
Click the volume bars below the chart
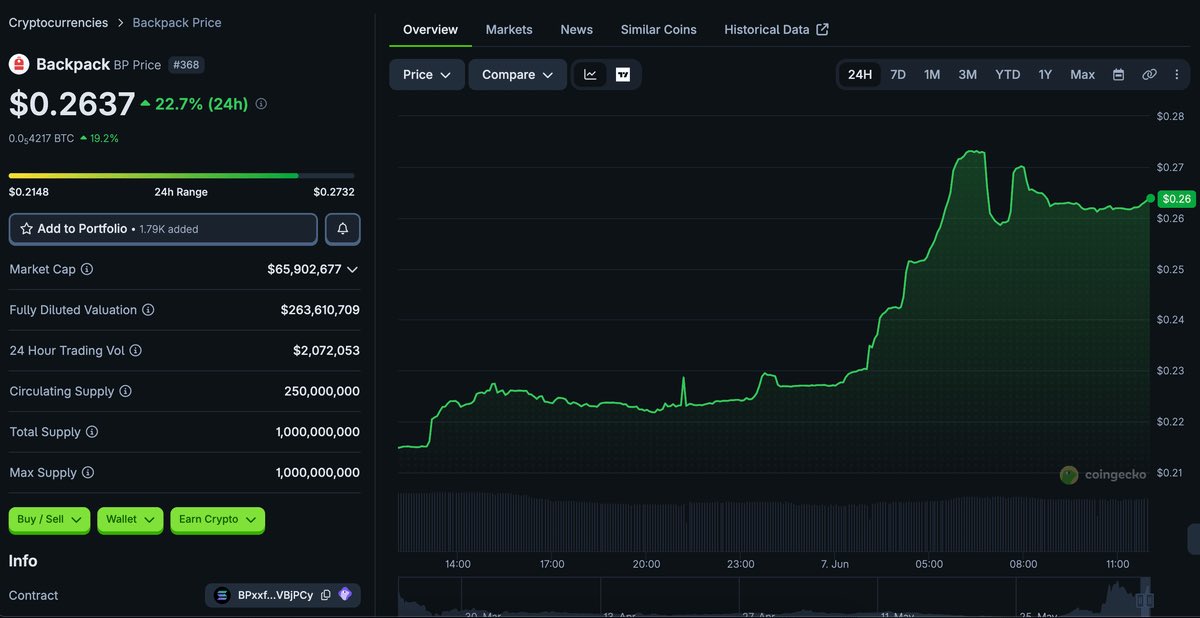tap(774, 523)
